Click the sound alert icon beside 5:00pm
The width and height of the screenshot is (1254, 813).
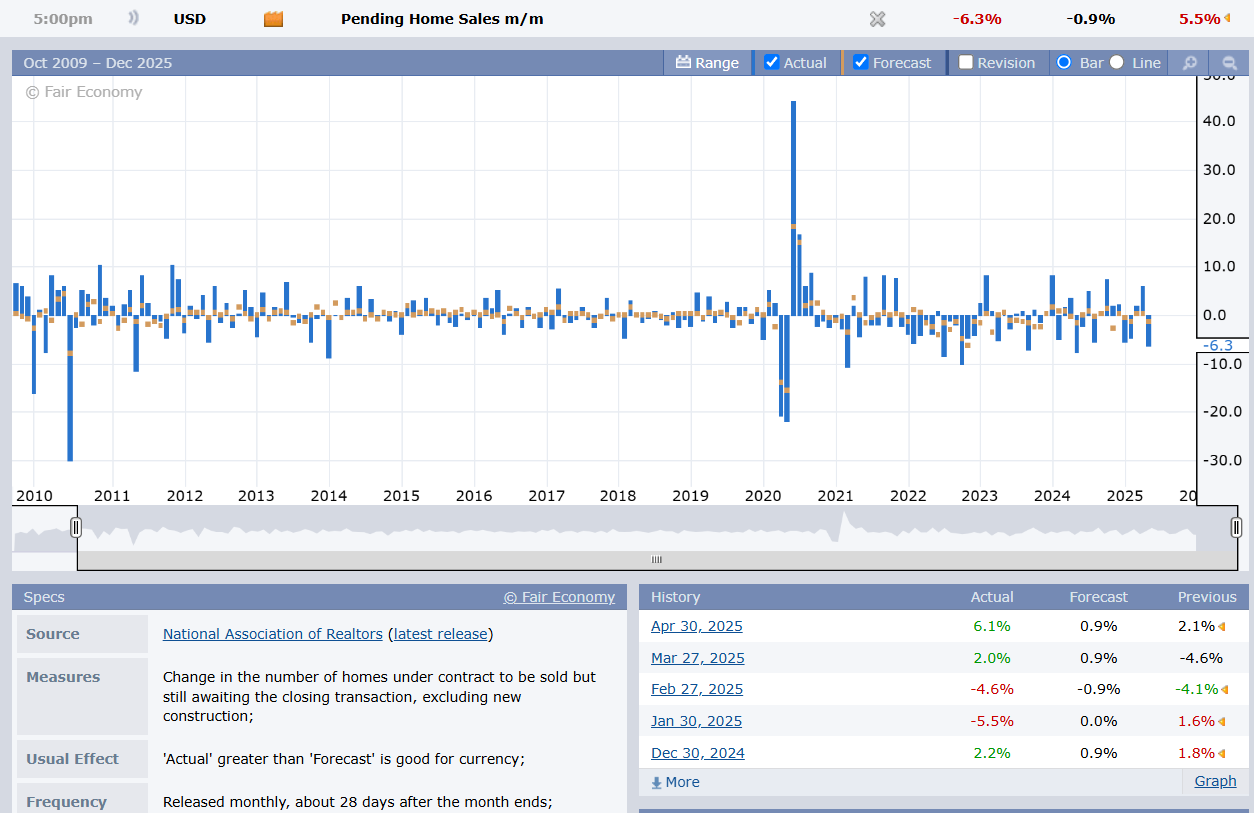point(133,19)
